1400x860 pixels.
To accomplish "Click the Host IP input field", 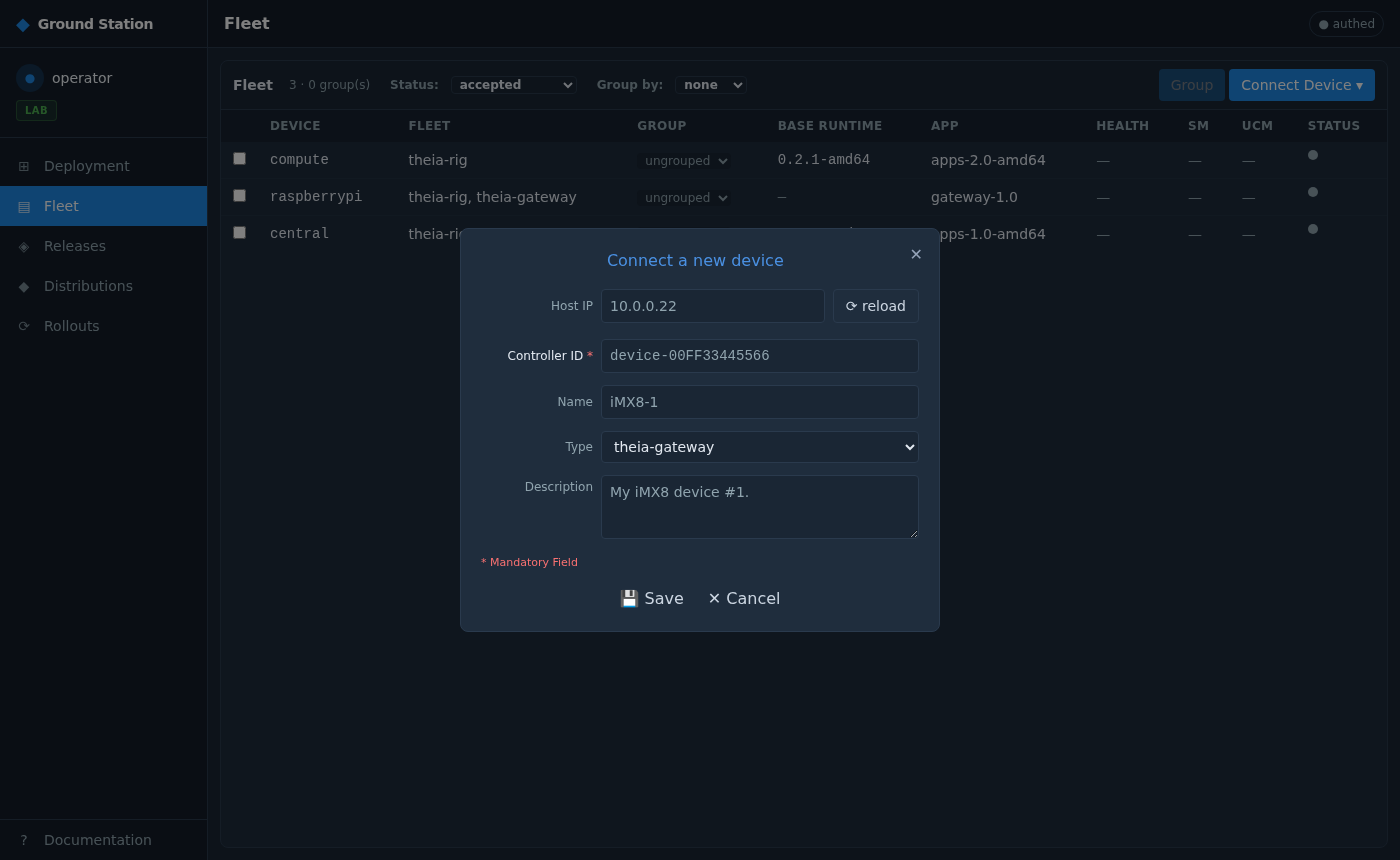I will 713,306.
